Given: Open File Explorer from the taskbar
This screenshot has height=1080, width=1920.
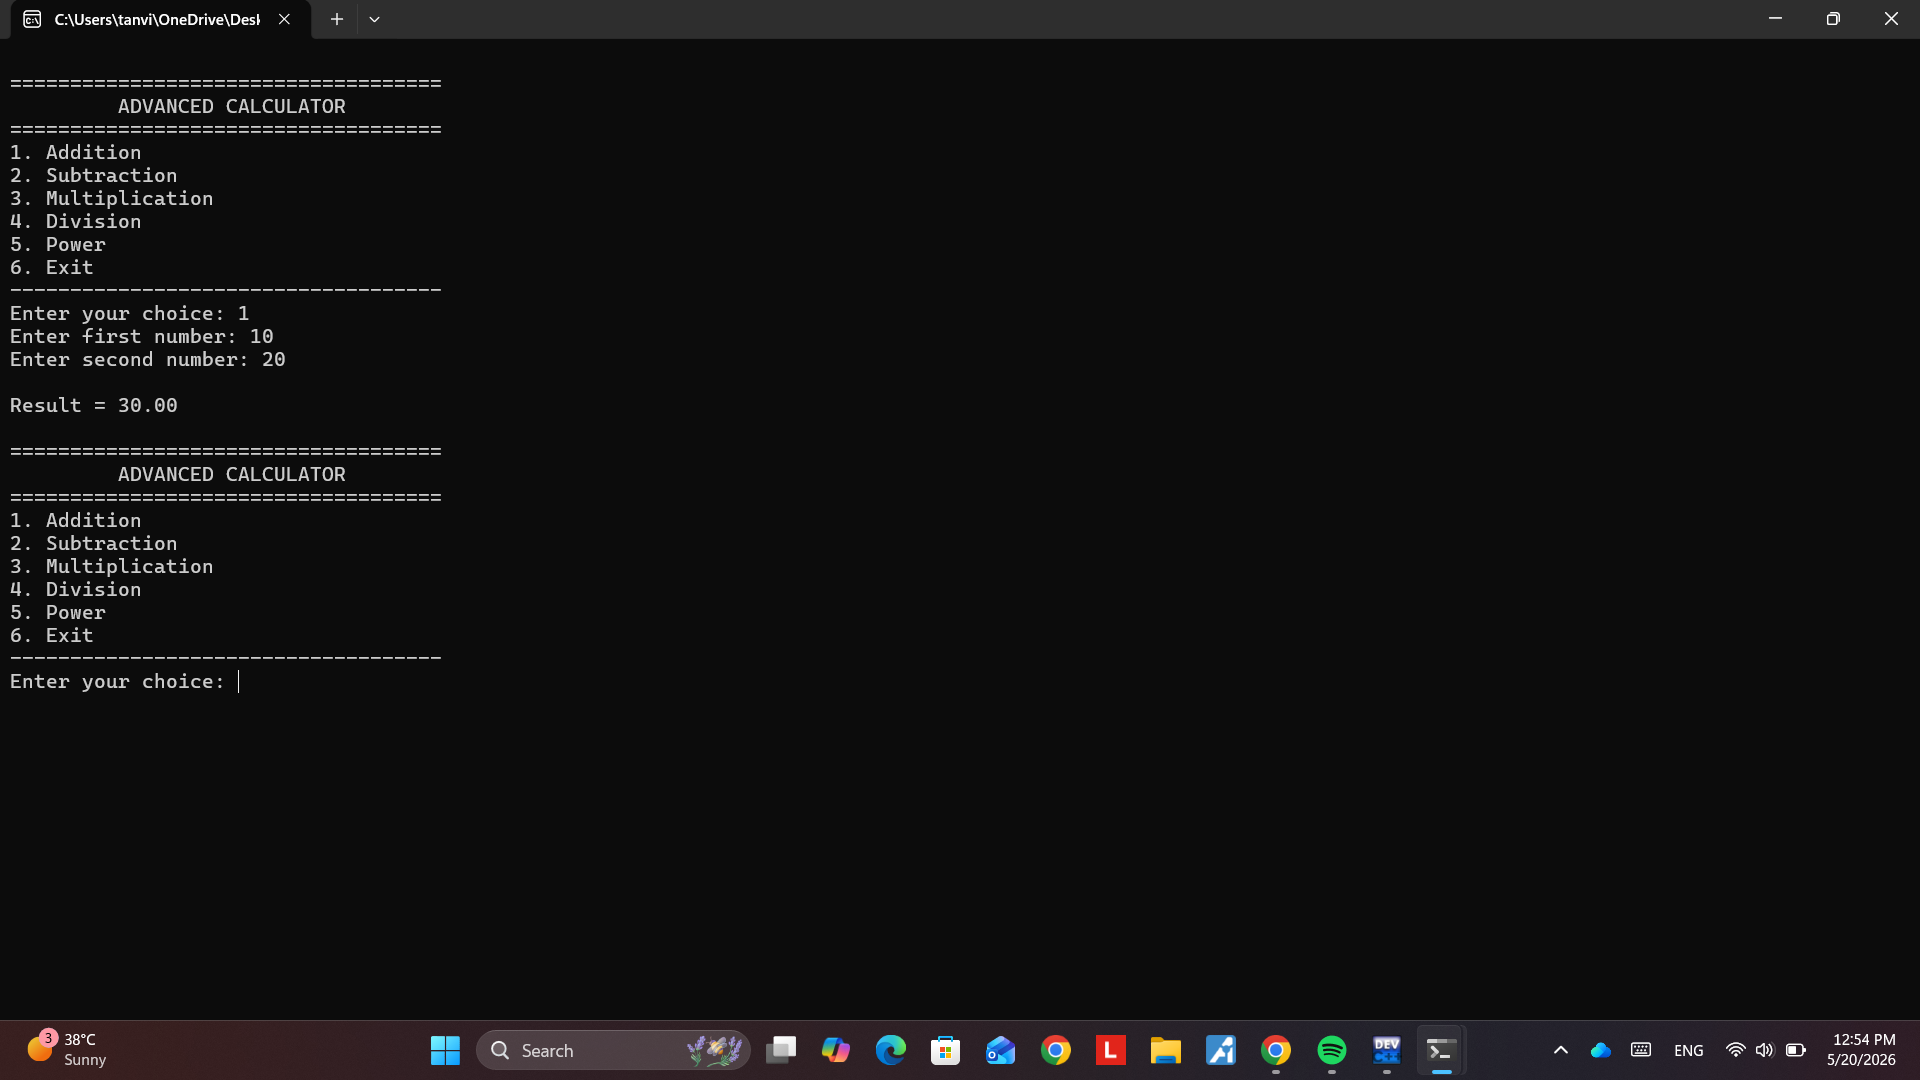Looking at the screenshot, I should point(1166,1050).
